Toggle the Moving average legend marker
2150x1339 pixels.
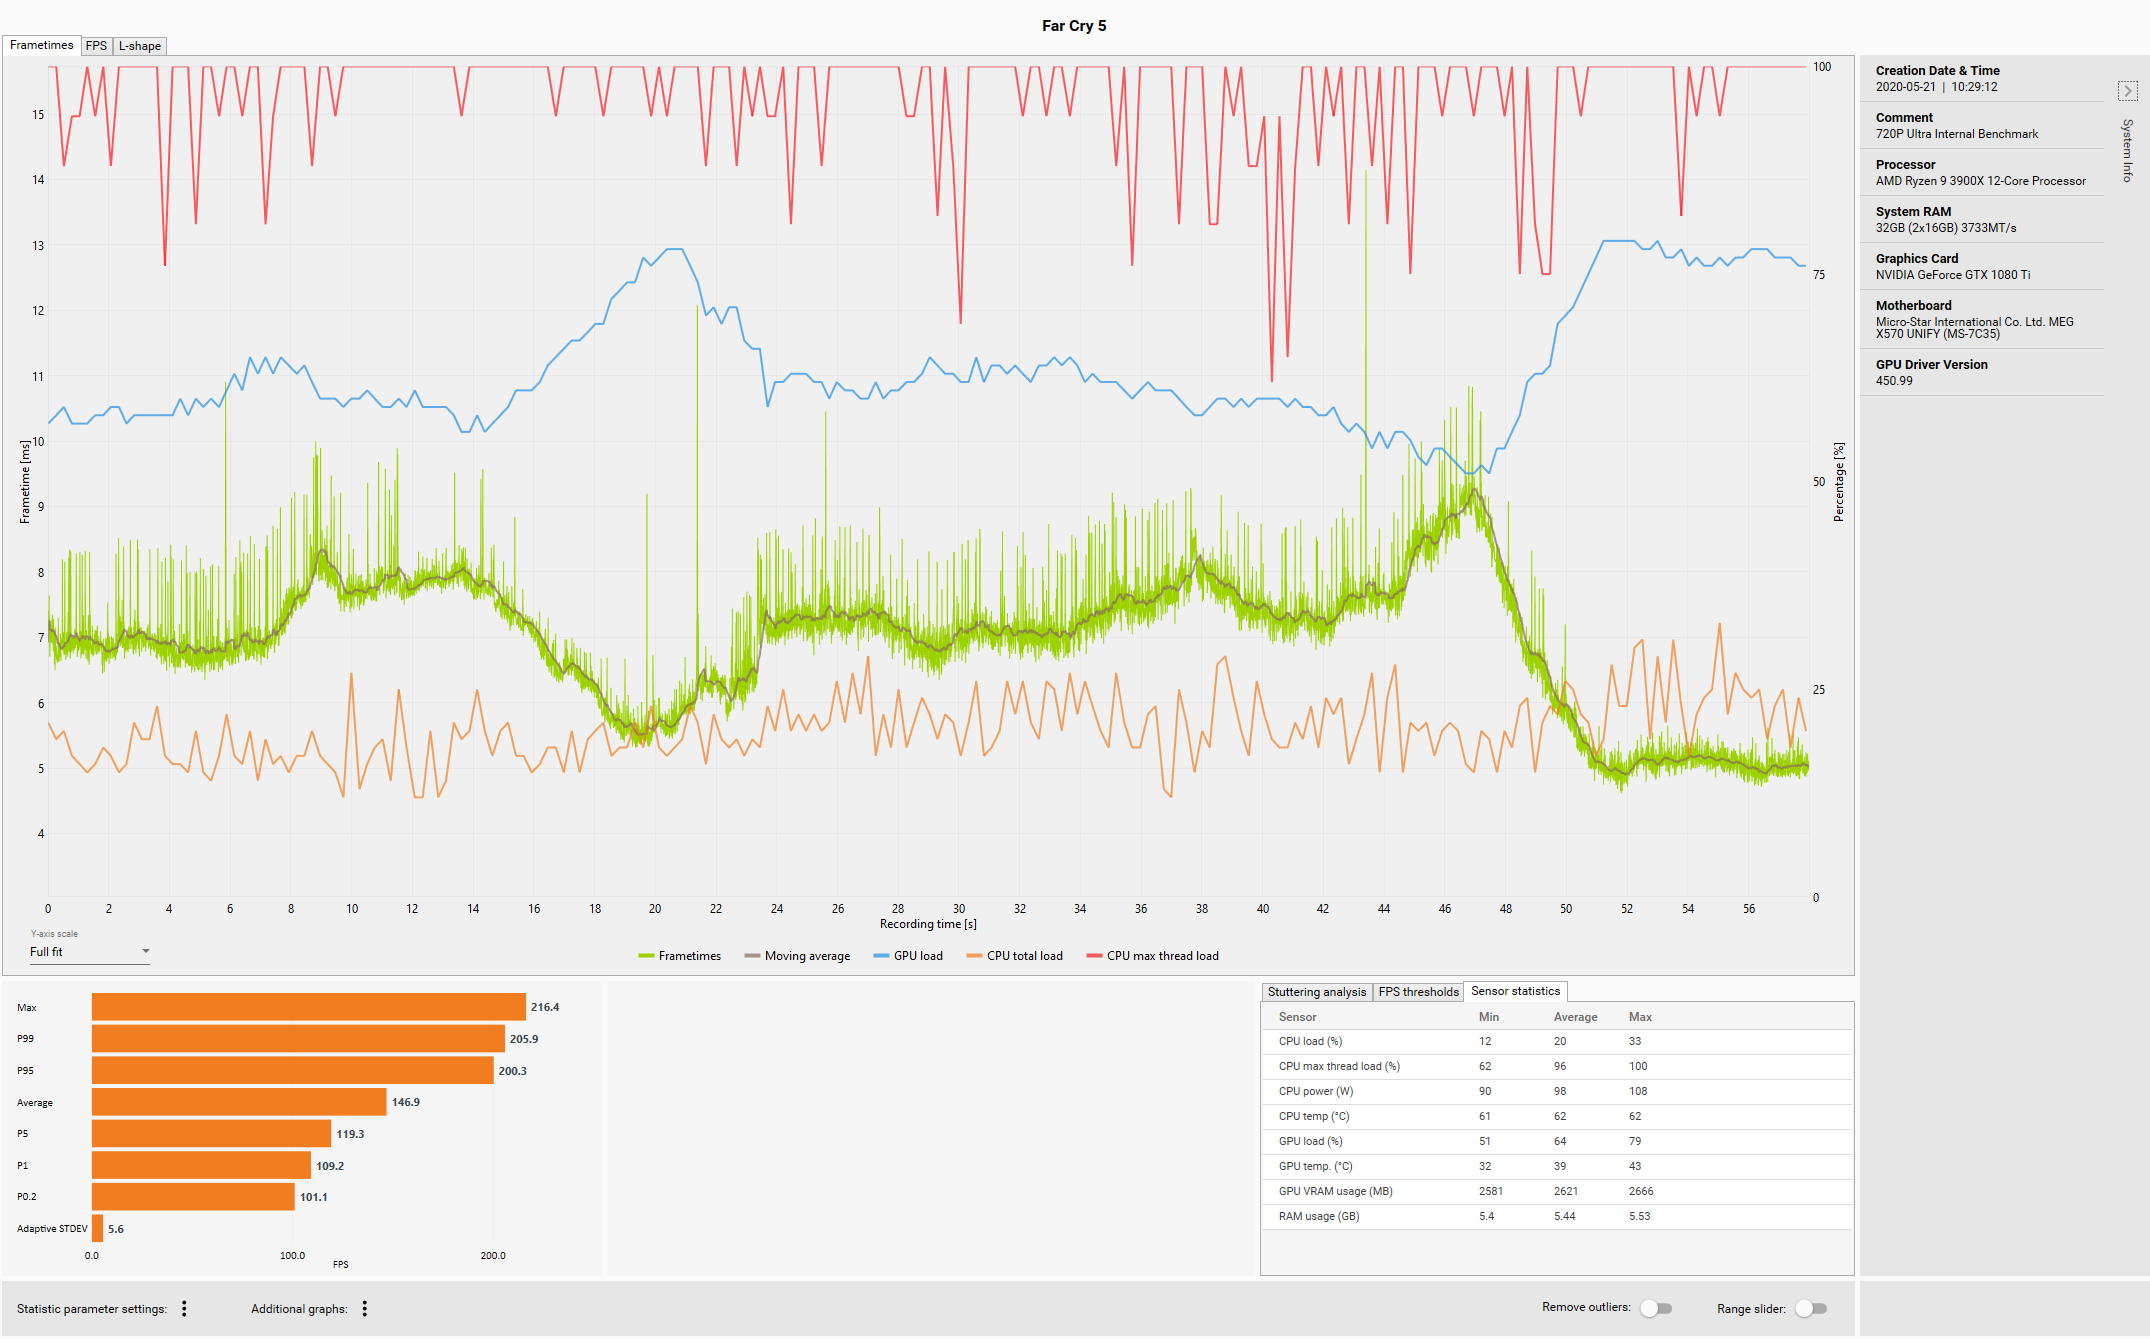752,956
